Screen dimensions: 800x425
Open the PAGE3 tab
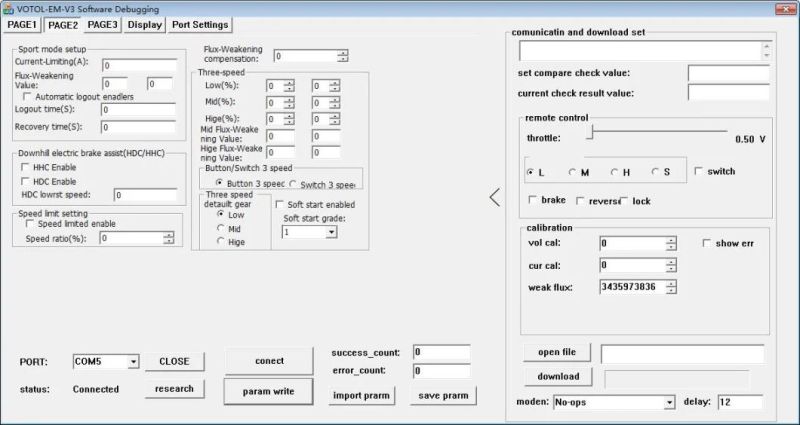(x=103, y=25)
